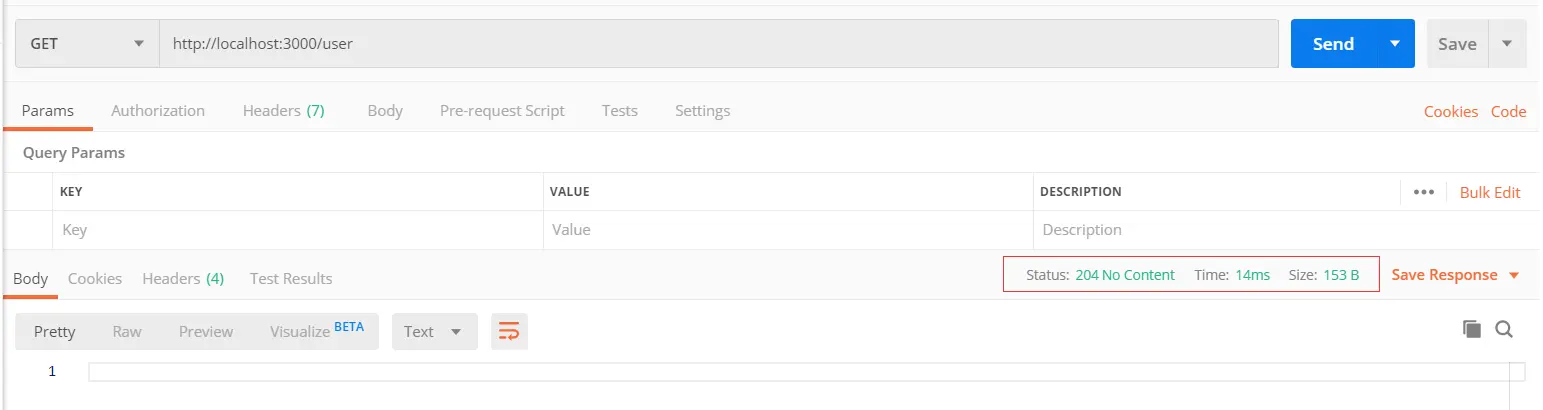Open the three-dots column options
This screenshot has width=1543, height=410.
[1424, 192]
